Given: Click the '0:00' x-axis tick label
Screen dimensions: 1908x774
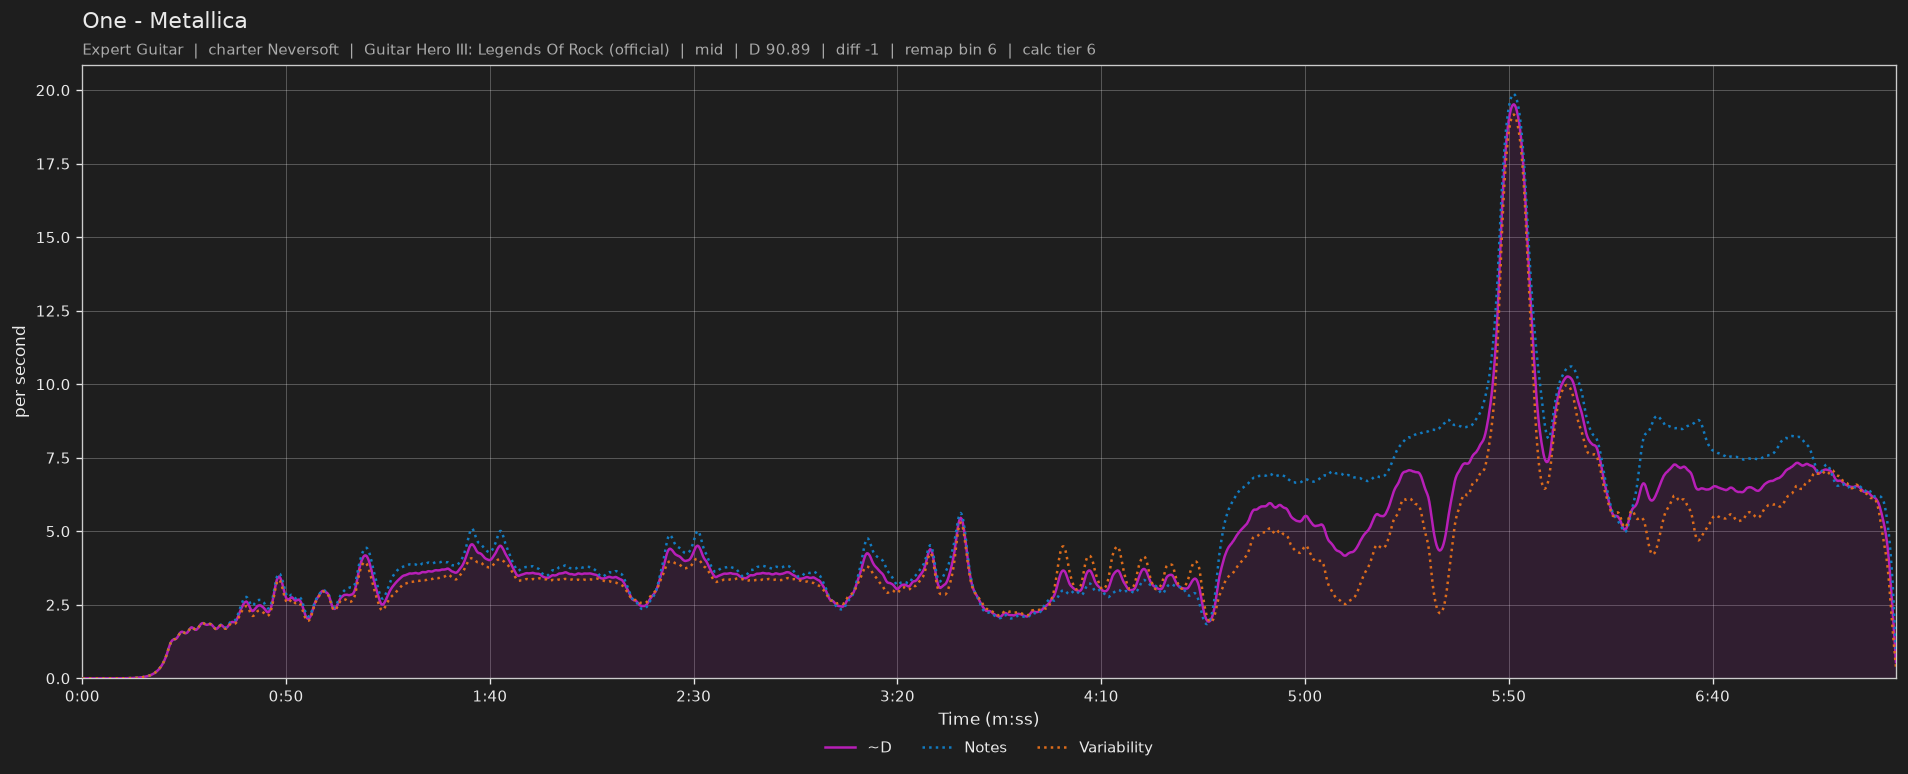Looking at the screenshot, I should [82, 696].
